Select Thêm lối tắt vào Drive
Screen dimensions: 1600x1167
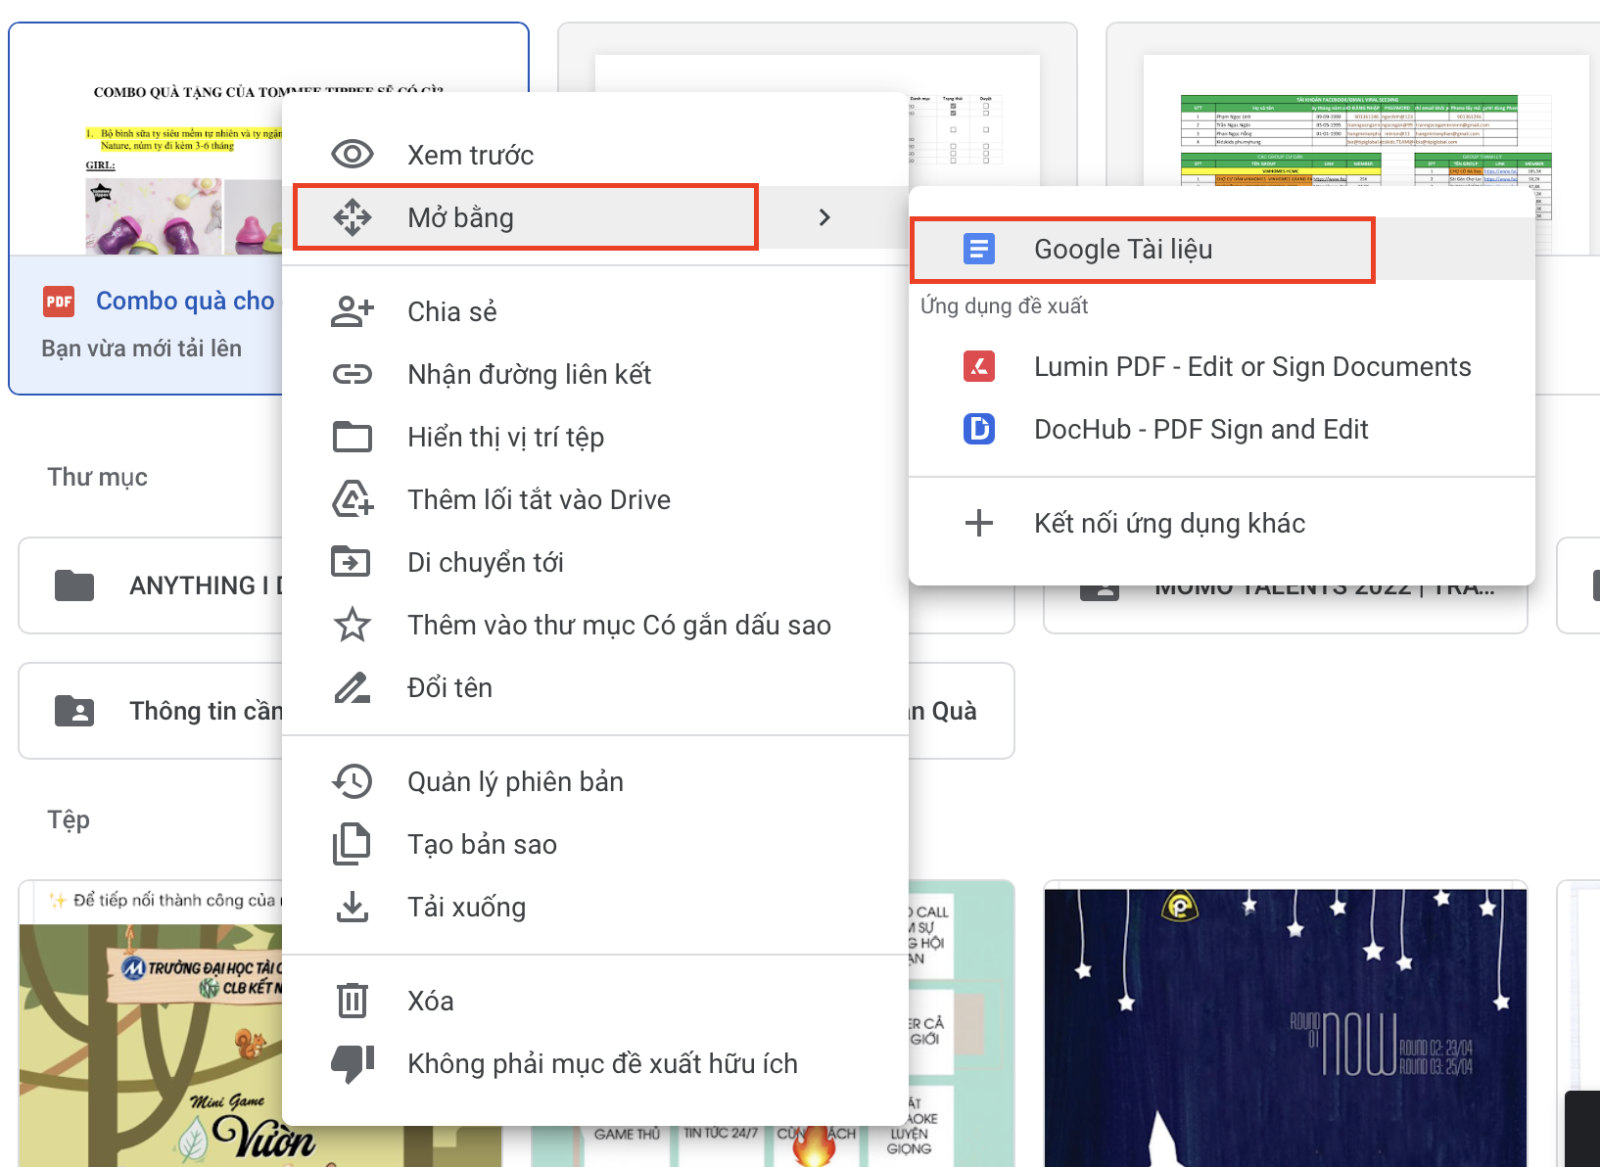point(595,499)
